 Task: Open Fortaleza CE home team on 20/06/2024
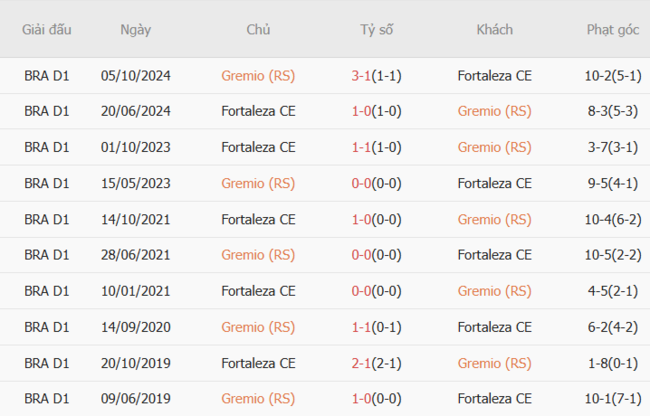click(258, 111)
